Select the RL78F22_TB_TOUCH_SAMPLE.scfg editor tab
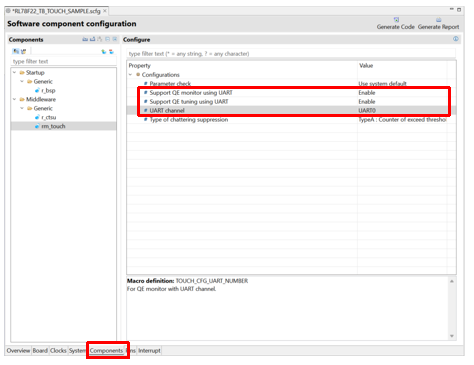474x365 pixels. pyautogui.click(x=56, y=11)
